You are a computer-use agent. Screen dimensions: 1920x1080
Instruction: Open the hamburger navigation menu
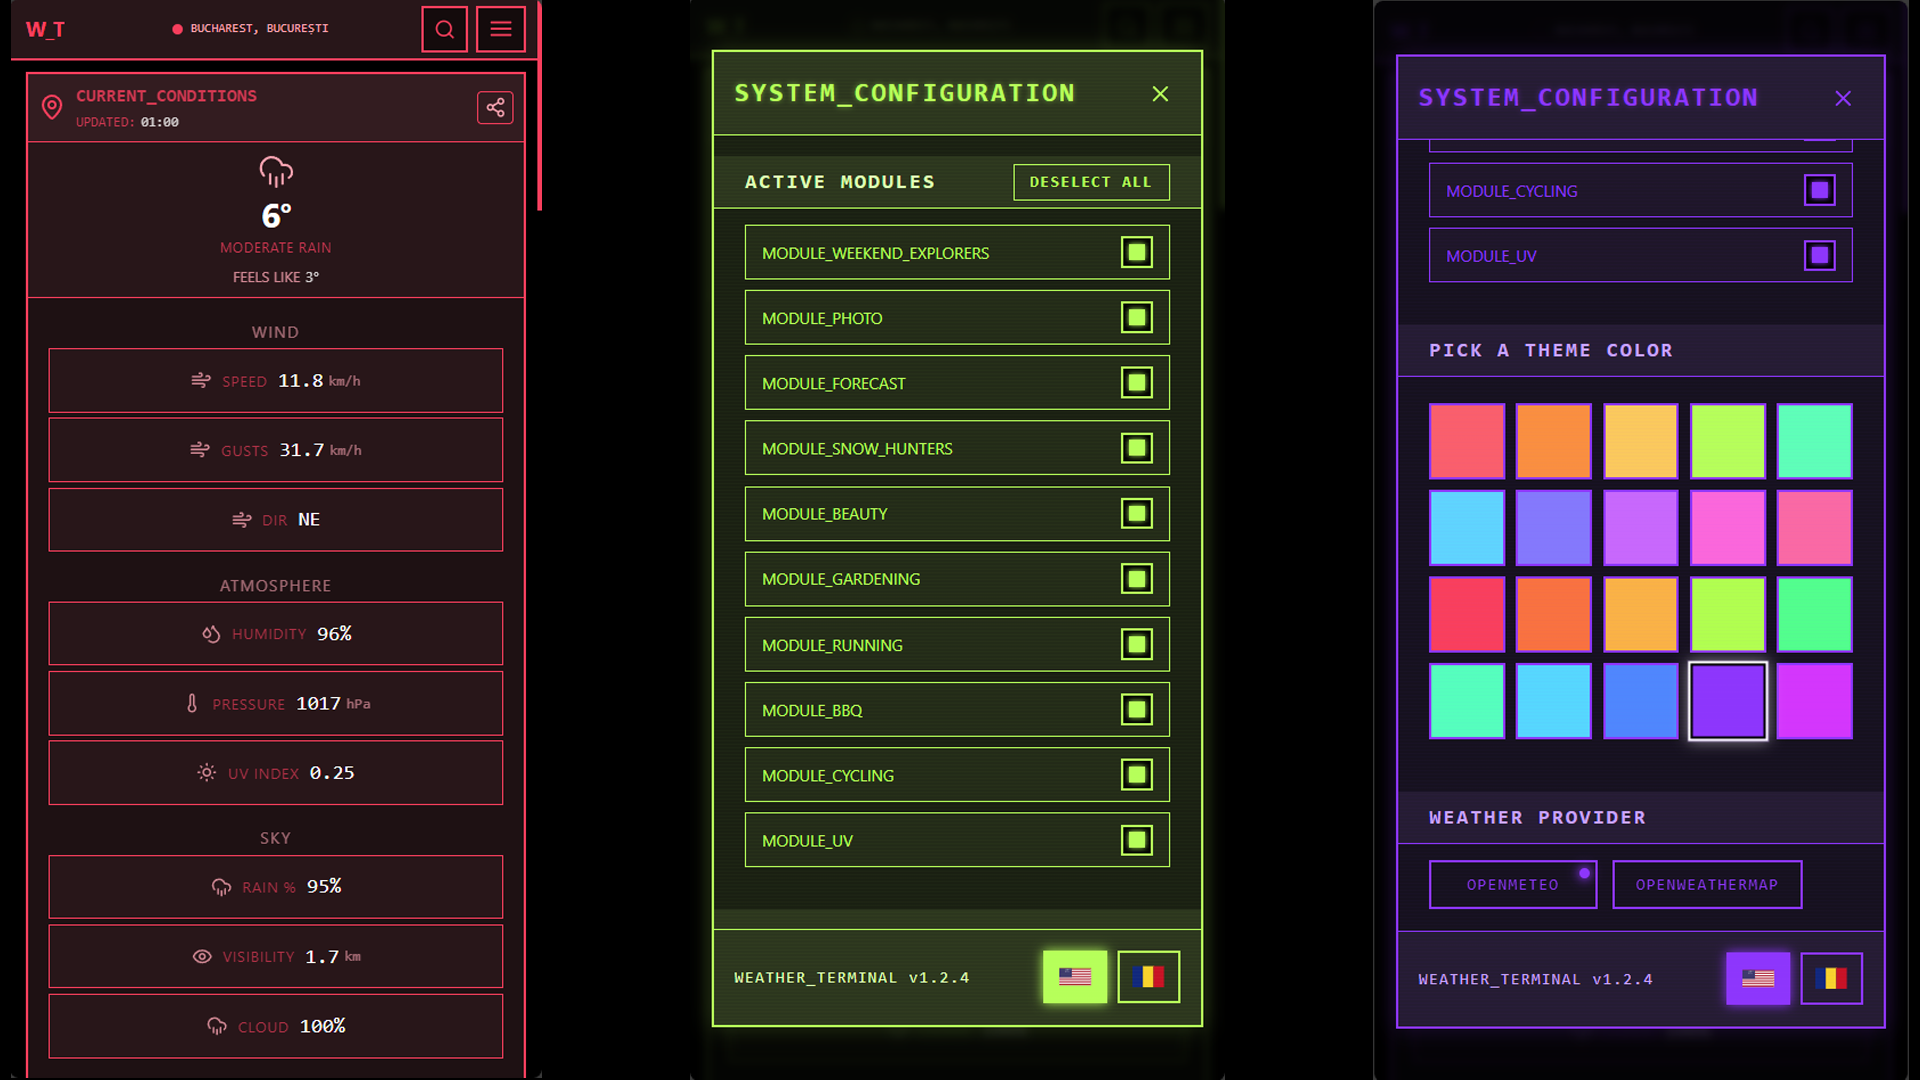point(500,29)
